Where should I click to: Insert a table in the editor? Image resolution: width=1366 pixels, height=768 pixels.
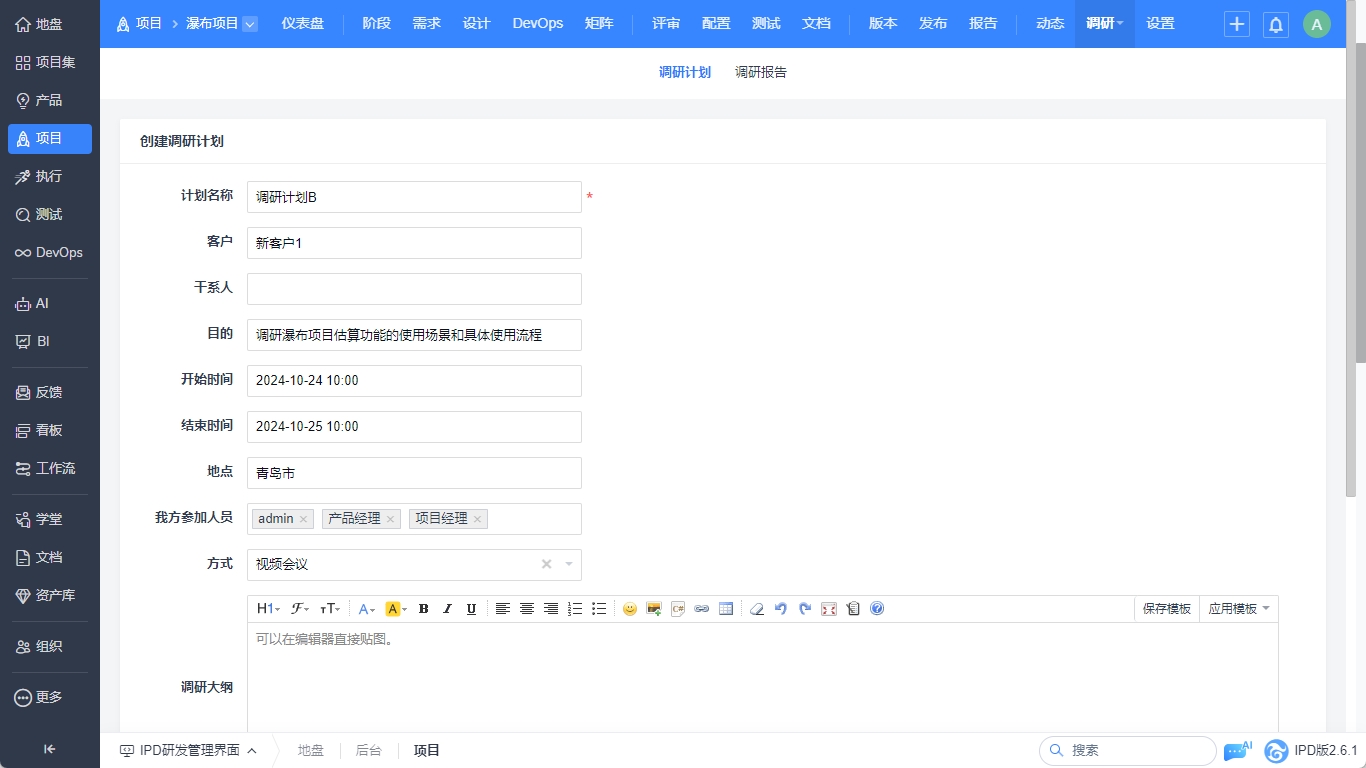[726, 609]
